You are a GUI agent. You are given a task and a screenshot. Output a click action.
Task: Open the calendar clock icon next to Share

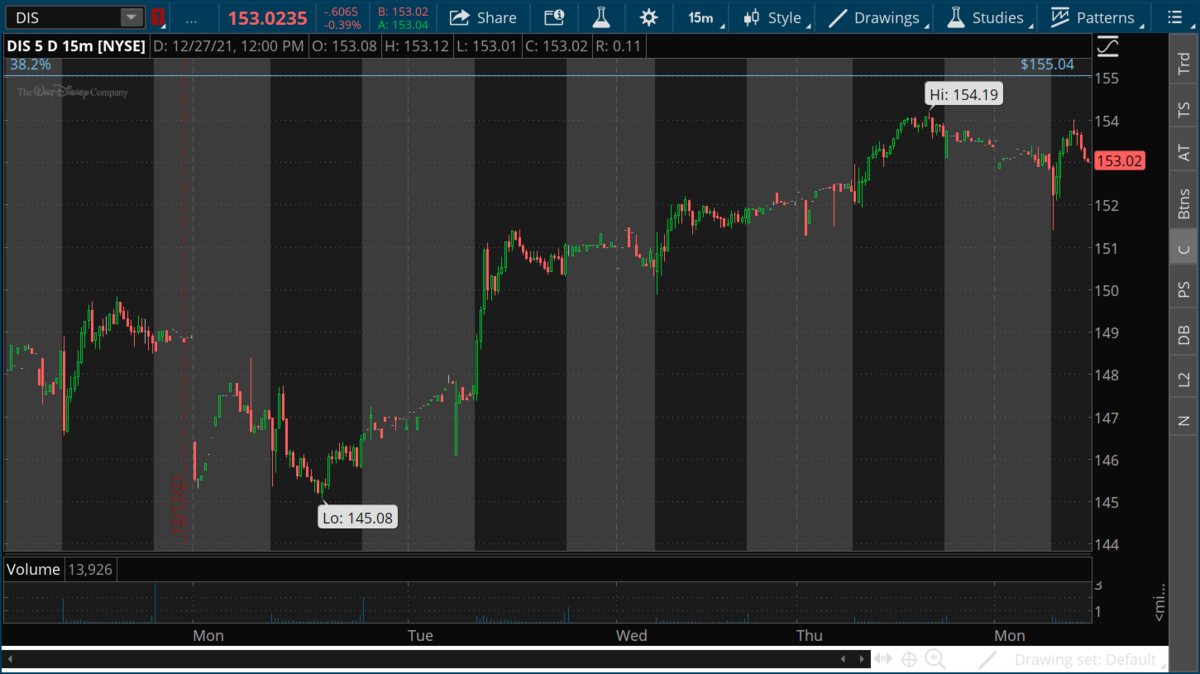pyautogui.click(x=553, y=17)
